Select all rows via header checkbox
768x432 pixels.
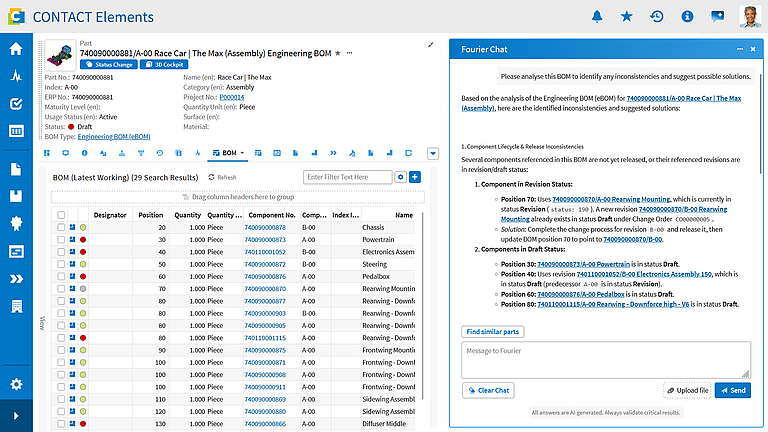61,215
